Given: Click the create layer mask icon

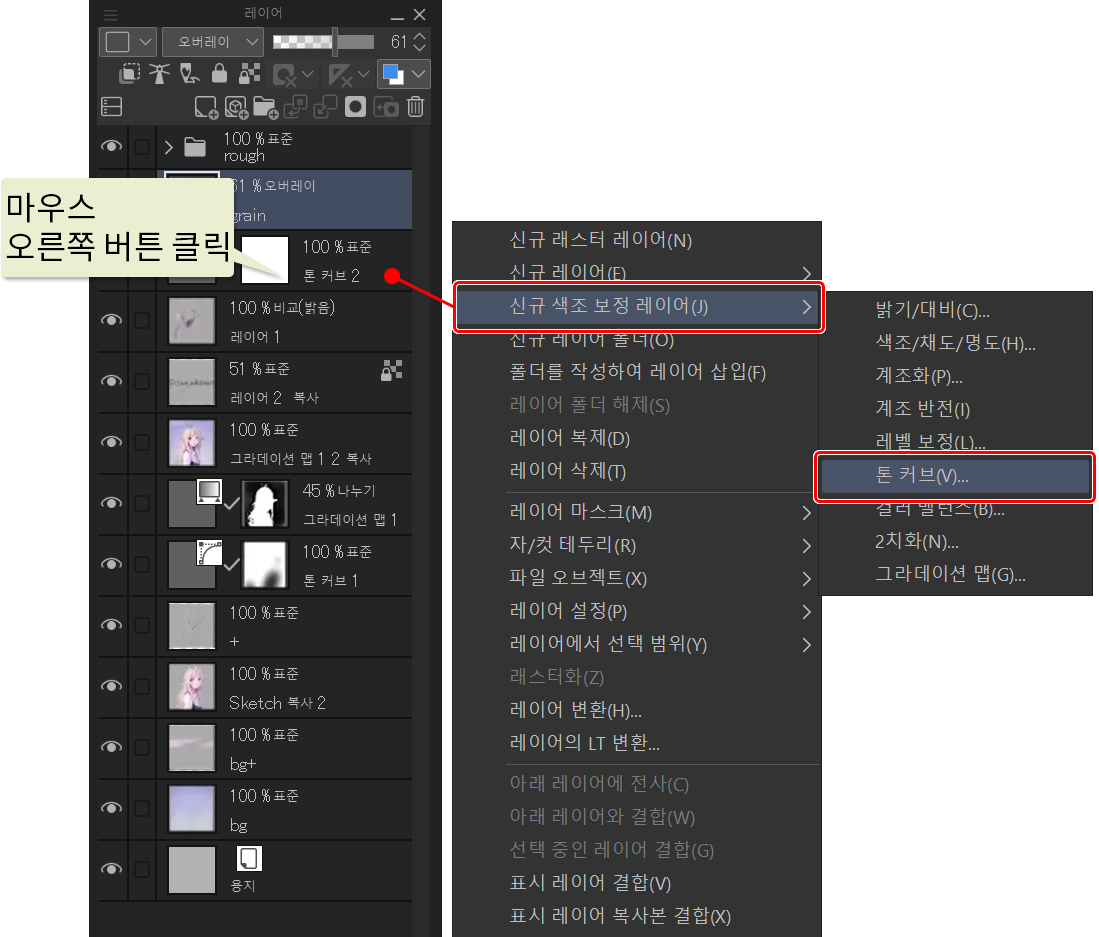Looking at the screenshot, I should point(355,107).
